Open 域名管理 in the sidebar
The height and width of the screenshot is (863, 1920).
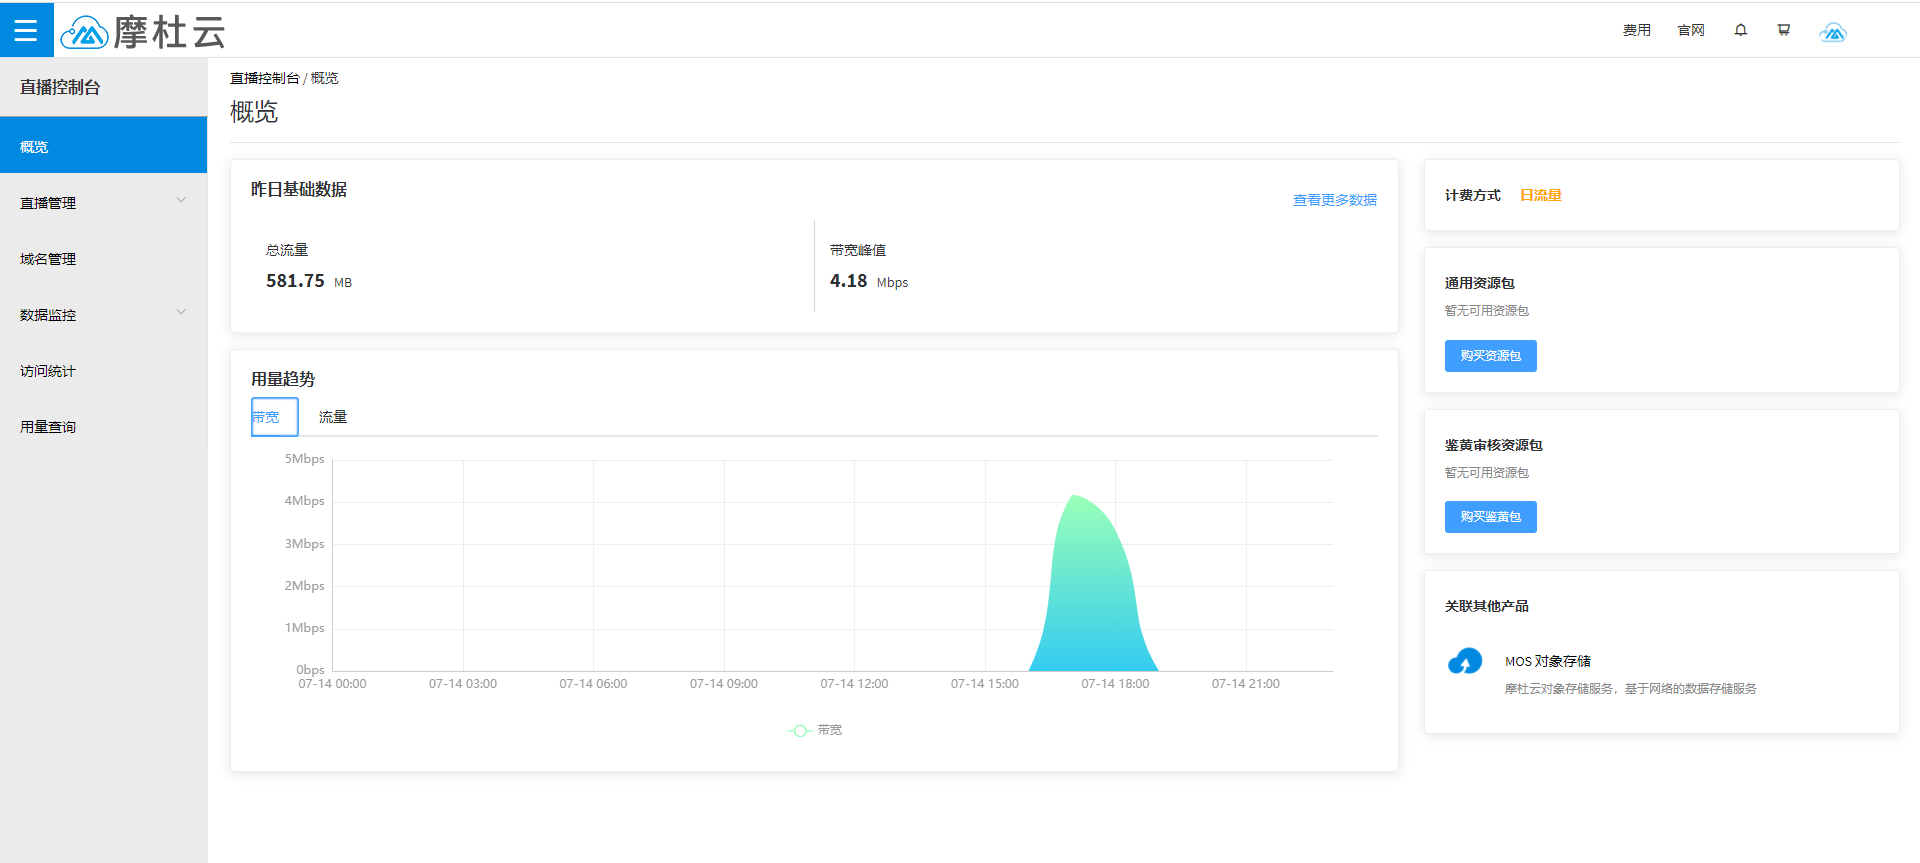[x=48, y=259]
